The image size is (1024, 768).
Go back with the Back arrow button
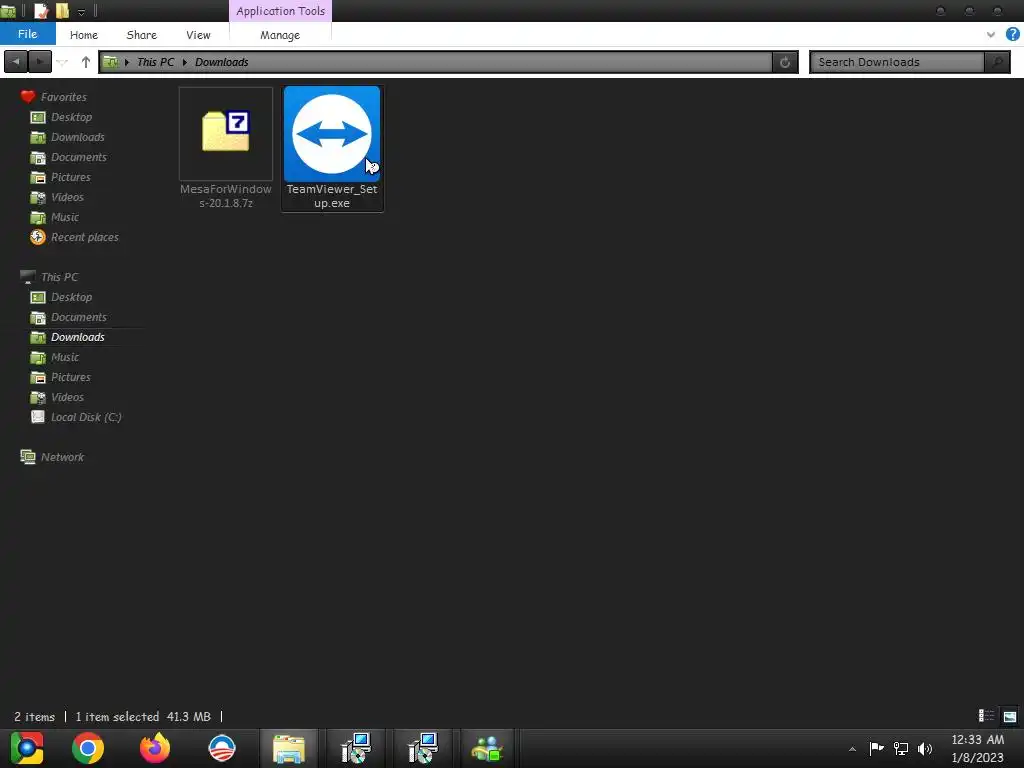click(x=16, y=62)
